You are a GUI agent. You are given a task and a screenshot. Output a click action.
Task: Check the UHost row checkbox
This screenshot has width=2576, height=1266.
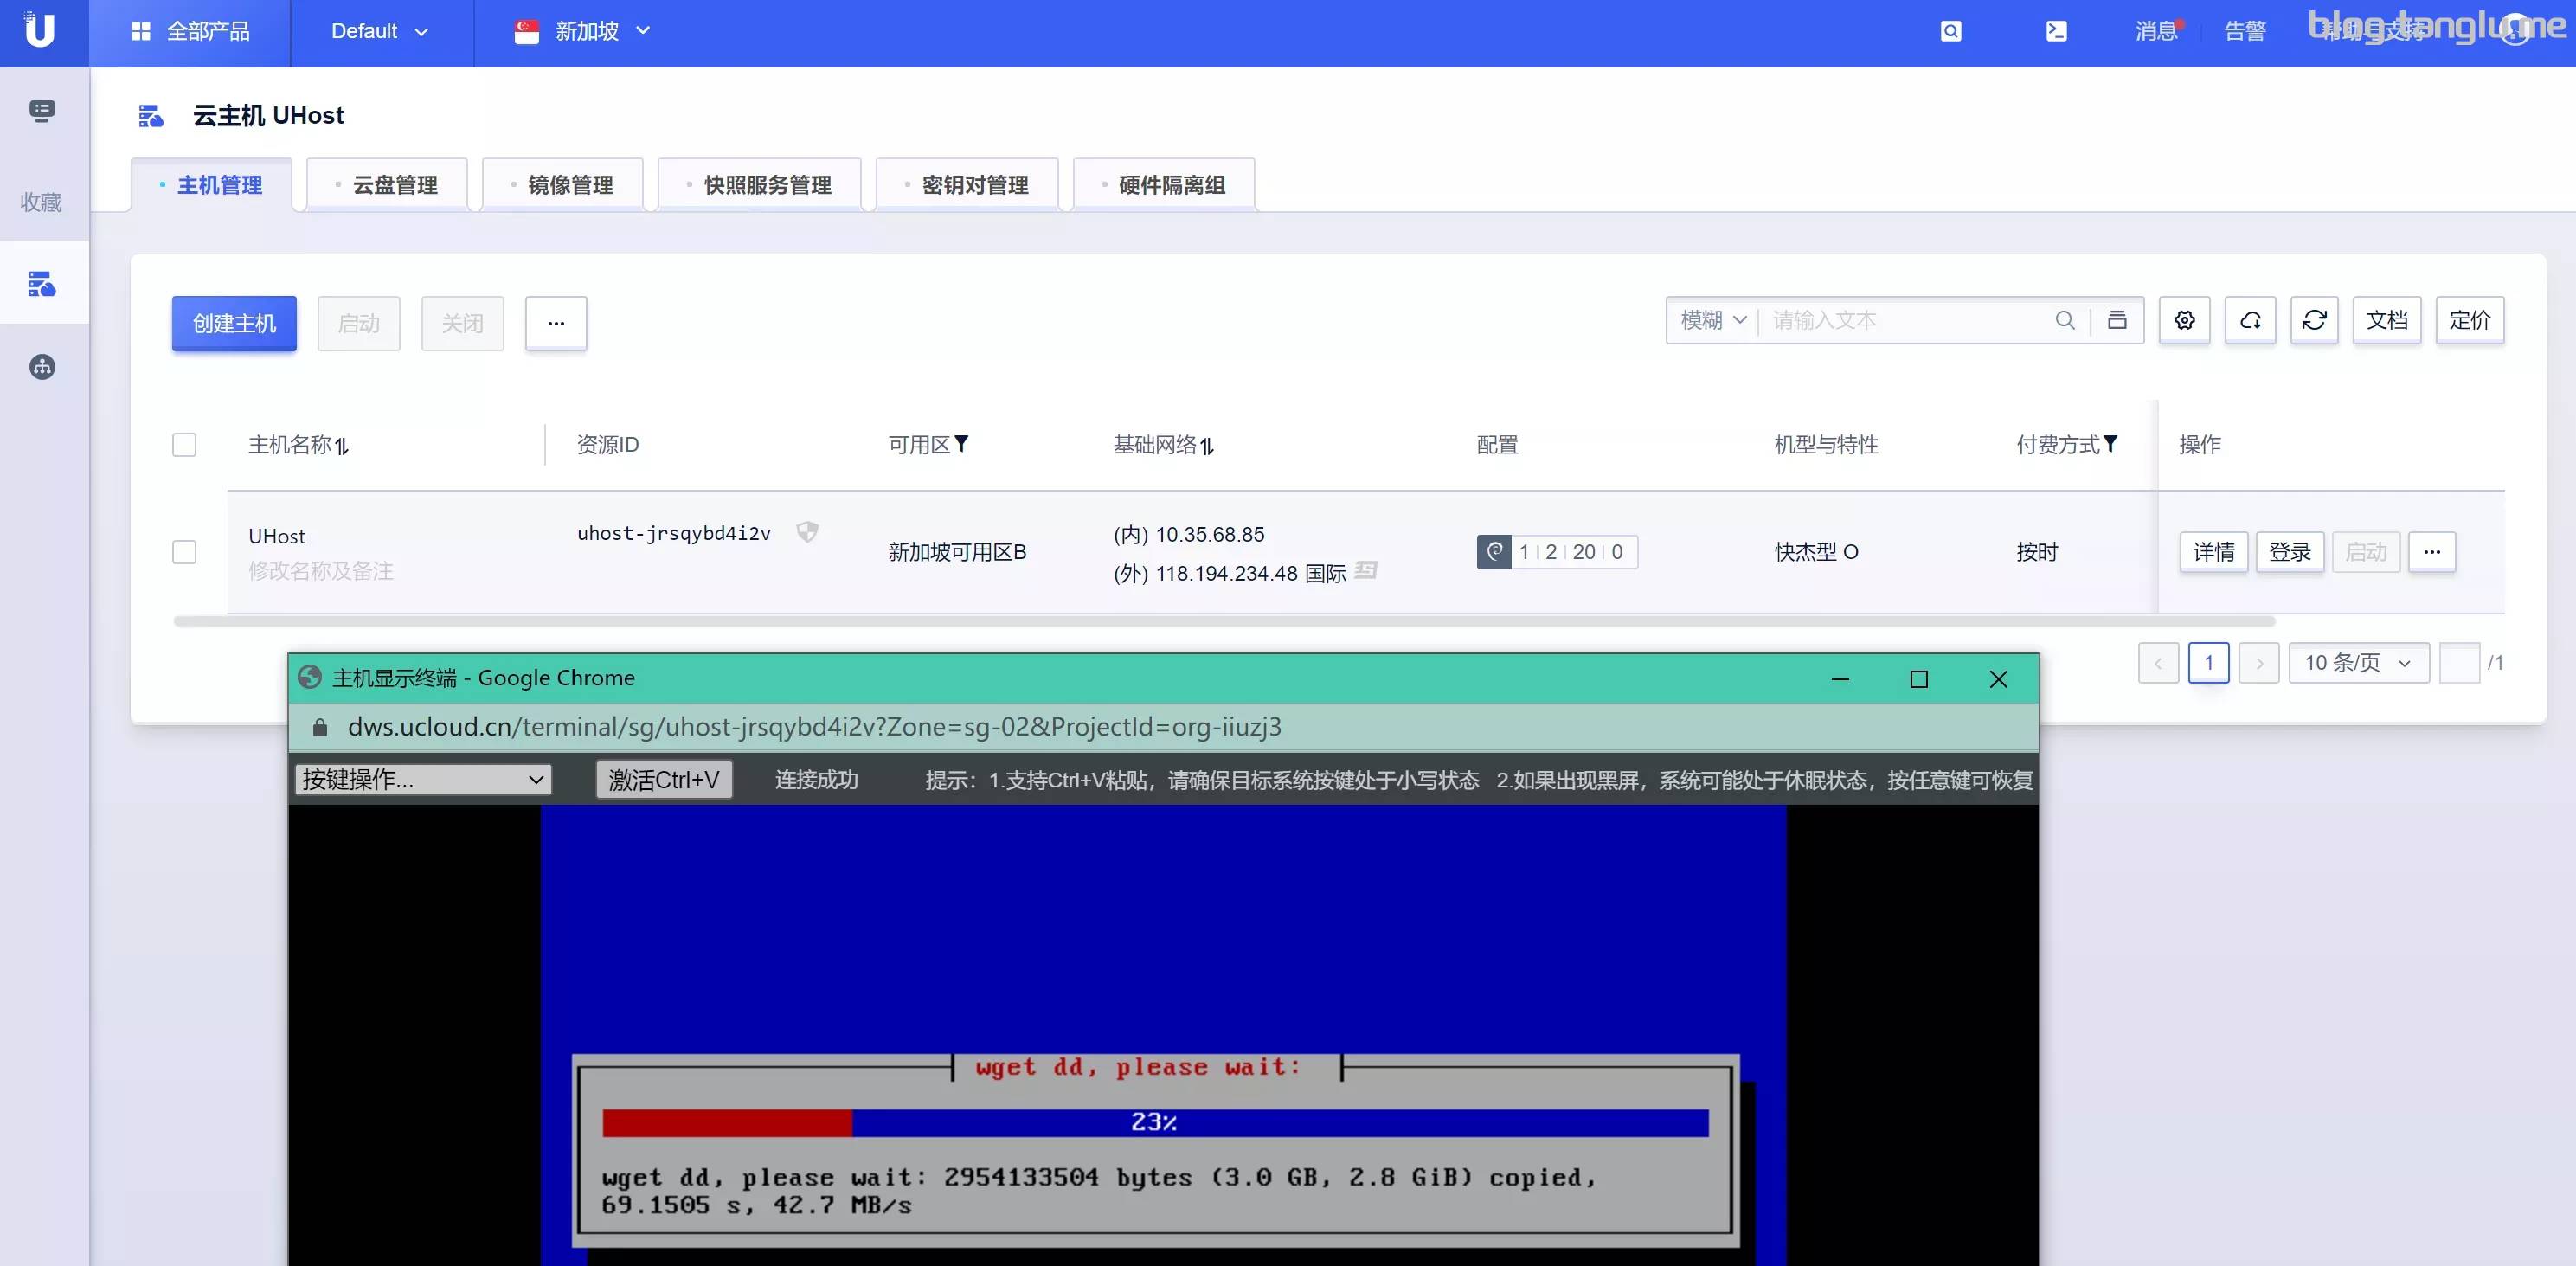(x=184, y=552)
